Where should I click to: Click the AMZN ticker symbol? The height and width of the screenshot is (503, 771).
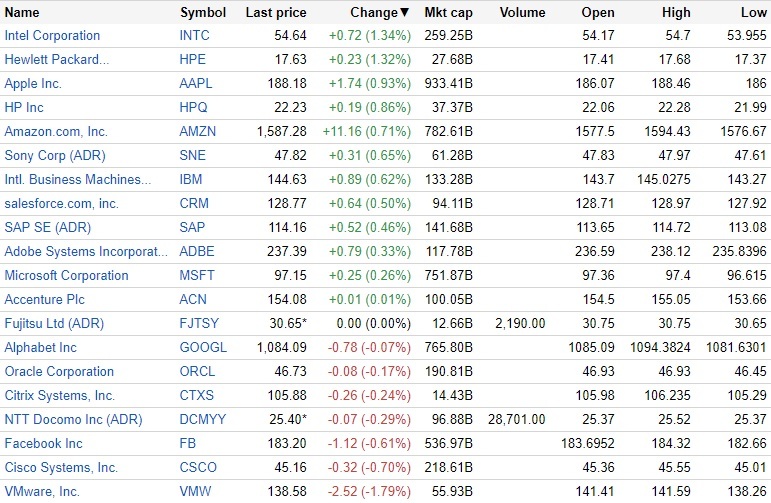click(x=198, y=132)
